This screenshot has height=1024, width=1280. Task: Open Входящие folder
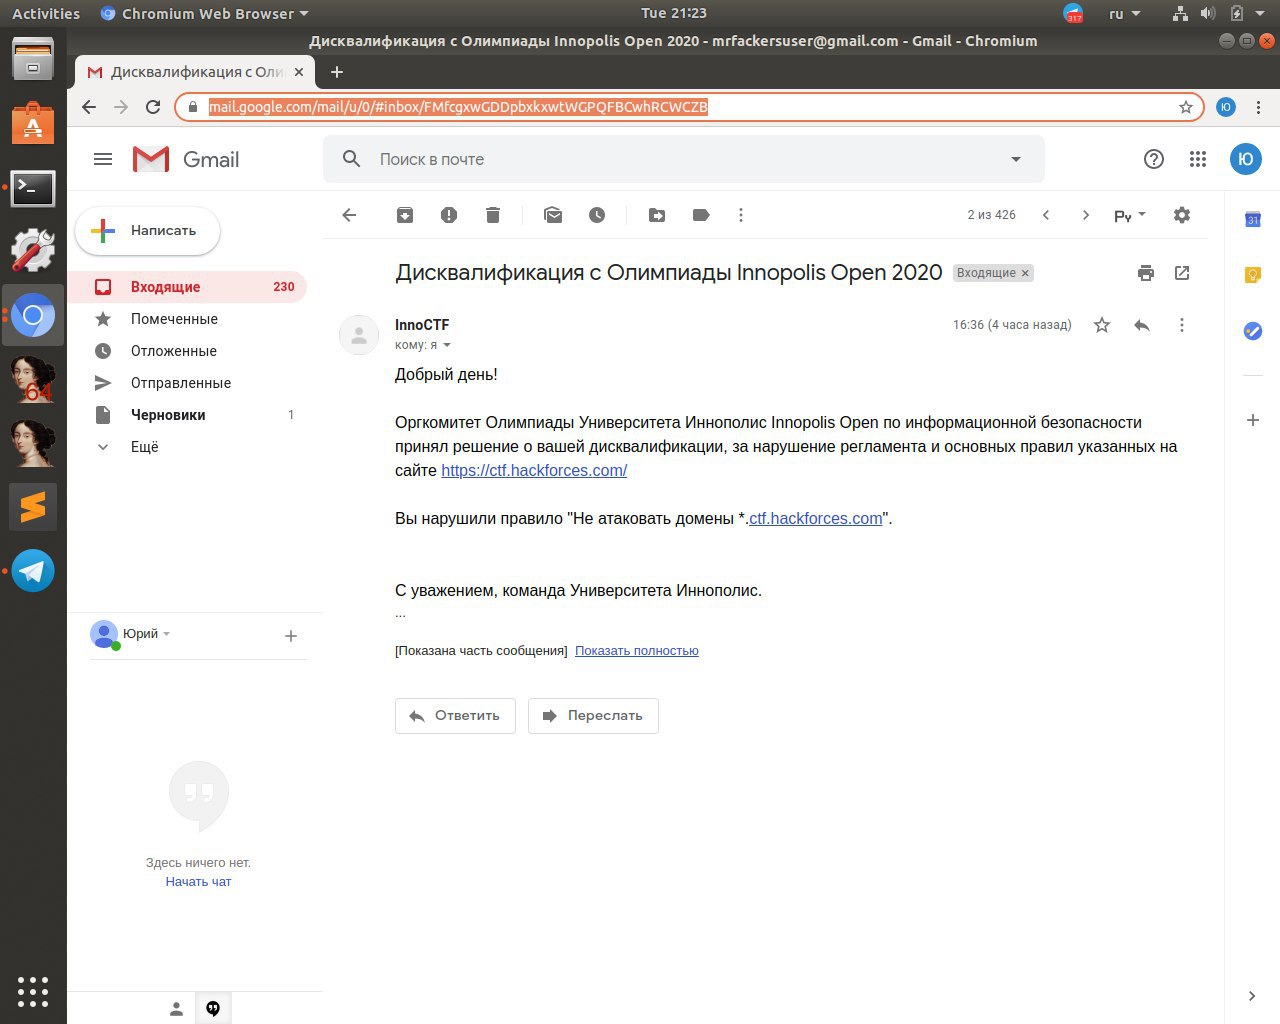(x=187, y=287)
